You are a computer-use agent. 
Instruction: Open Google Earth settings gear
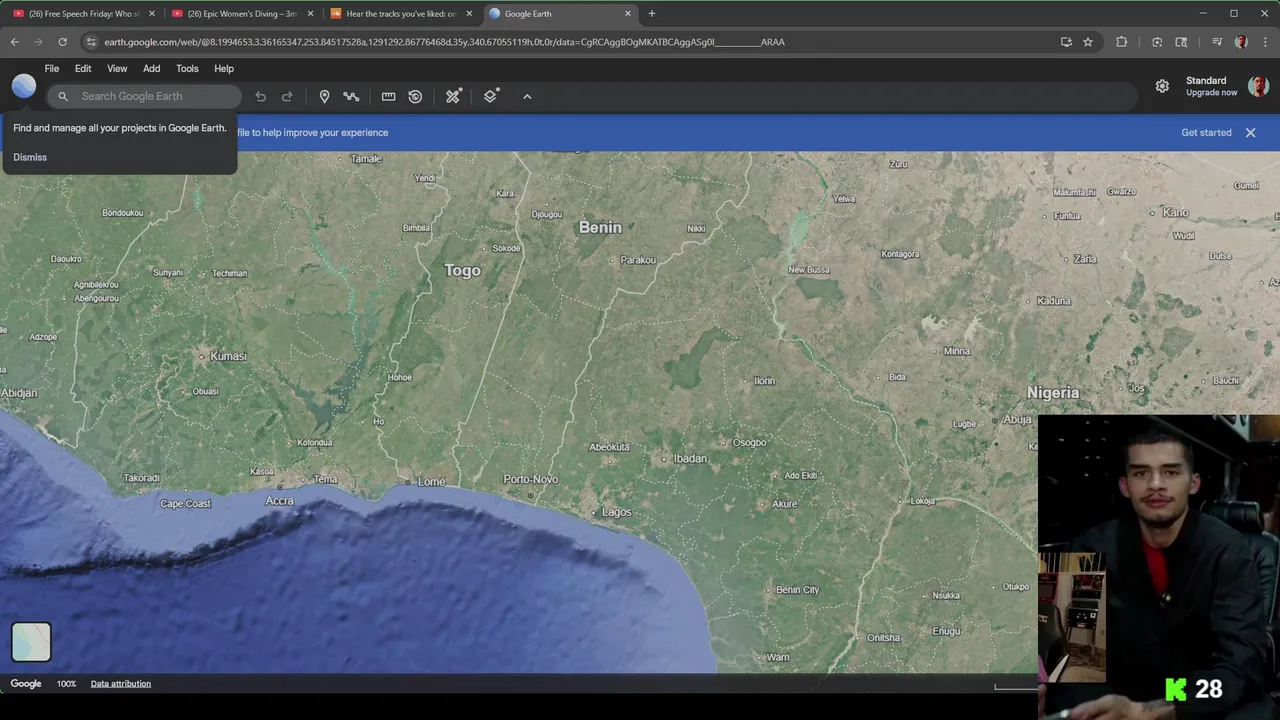pos(1162,87)
